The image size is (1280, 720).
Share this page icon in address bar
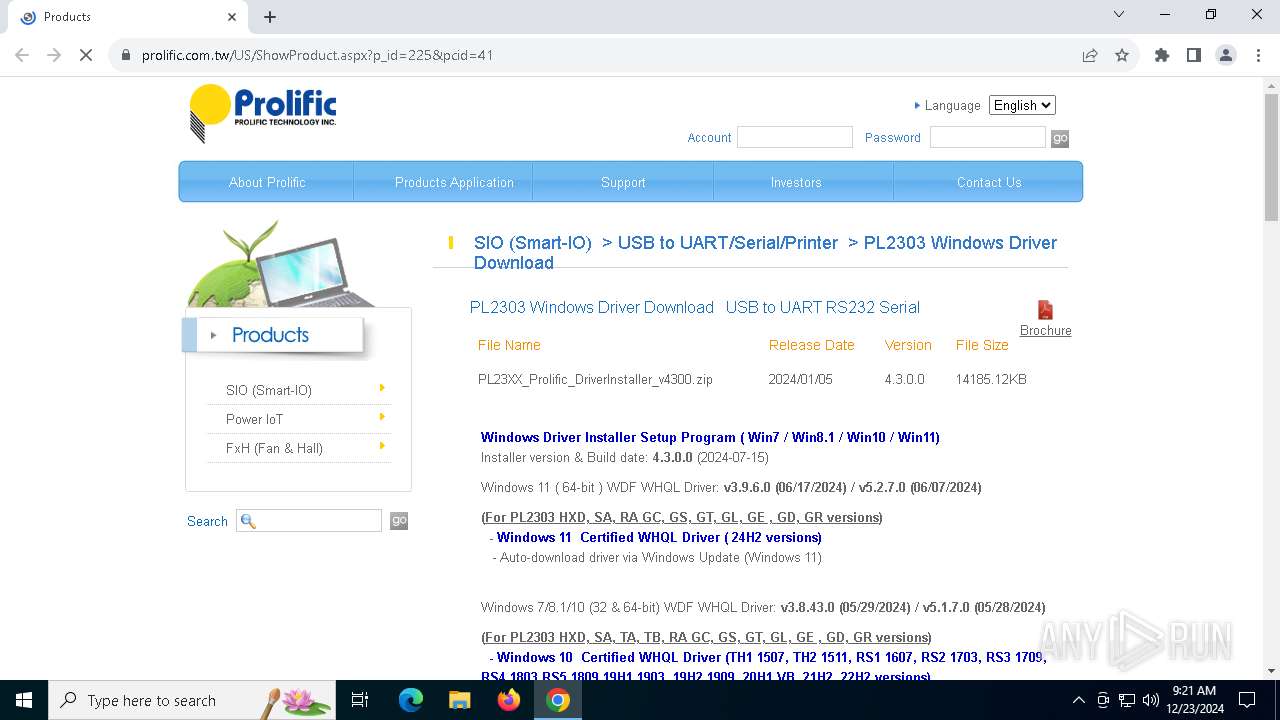[x=1090, y=55]
